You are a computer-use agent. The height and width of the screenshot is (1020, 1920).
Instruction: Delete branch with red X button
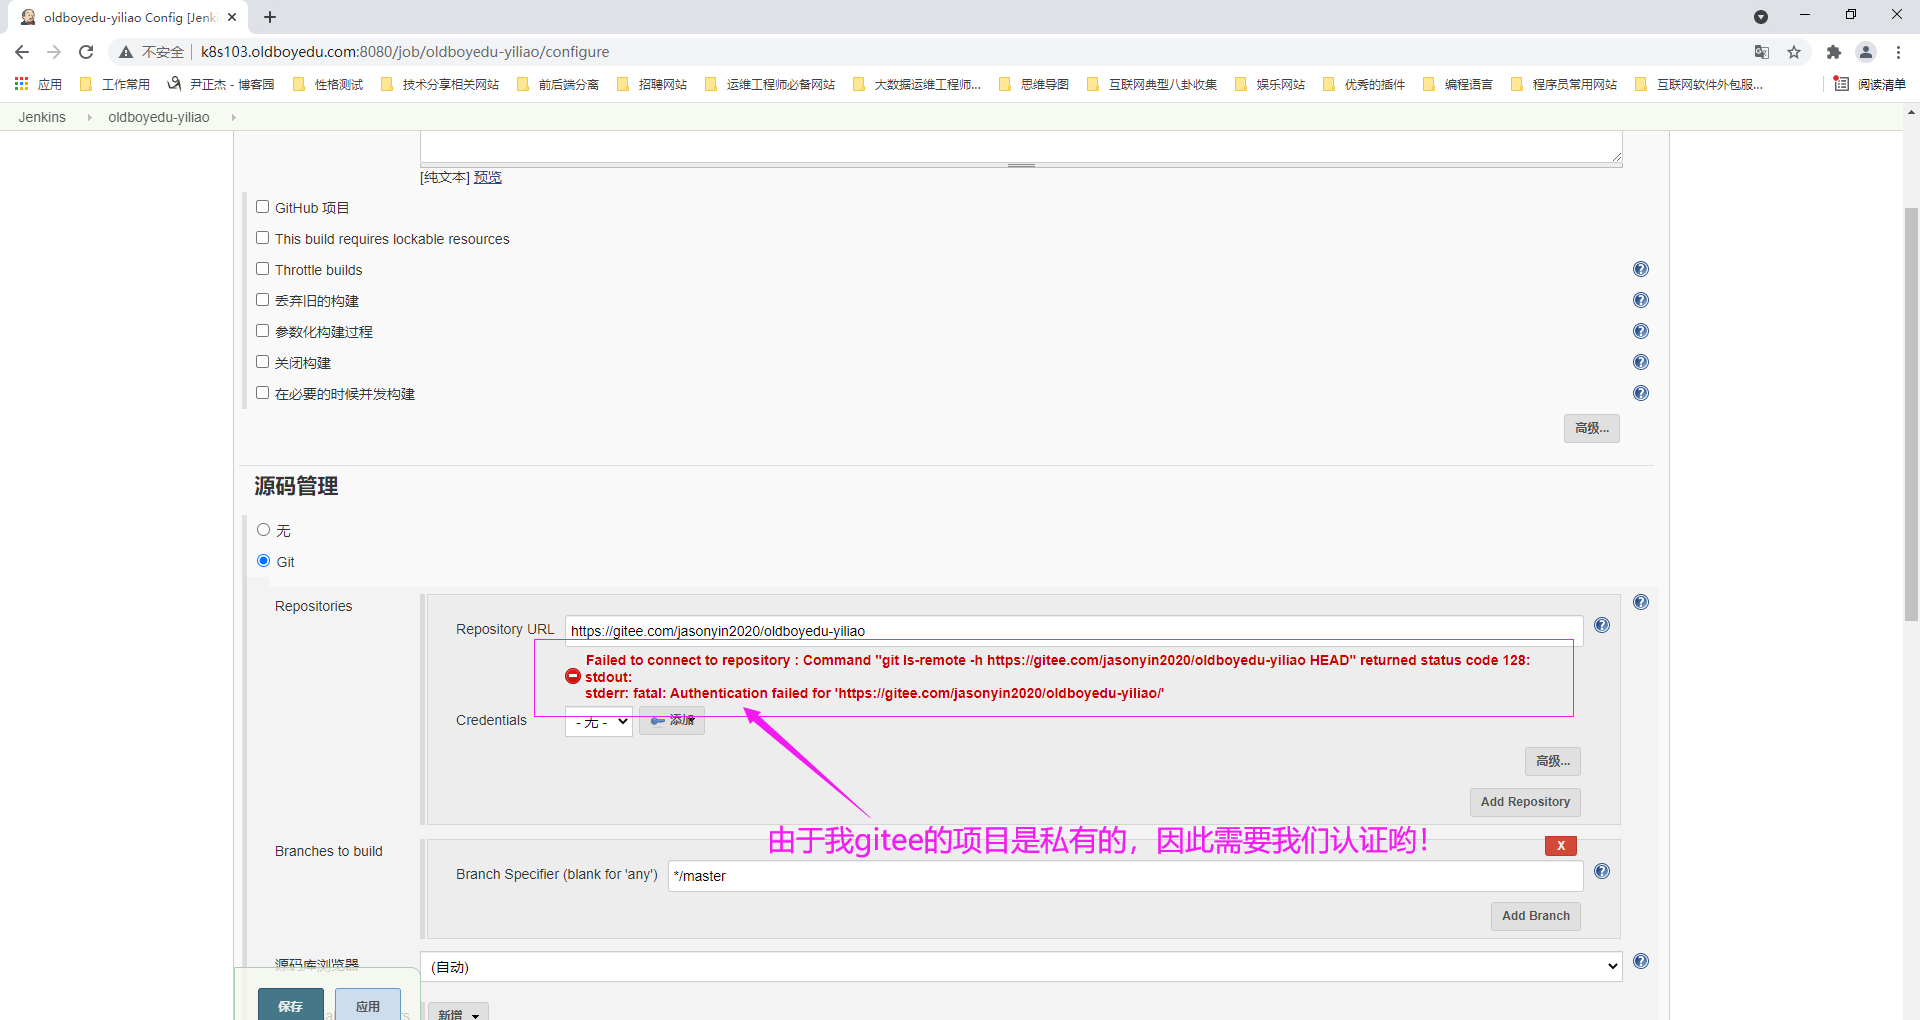point(1560,846)
